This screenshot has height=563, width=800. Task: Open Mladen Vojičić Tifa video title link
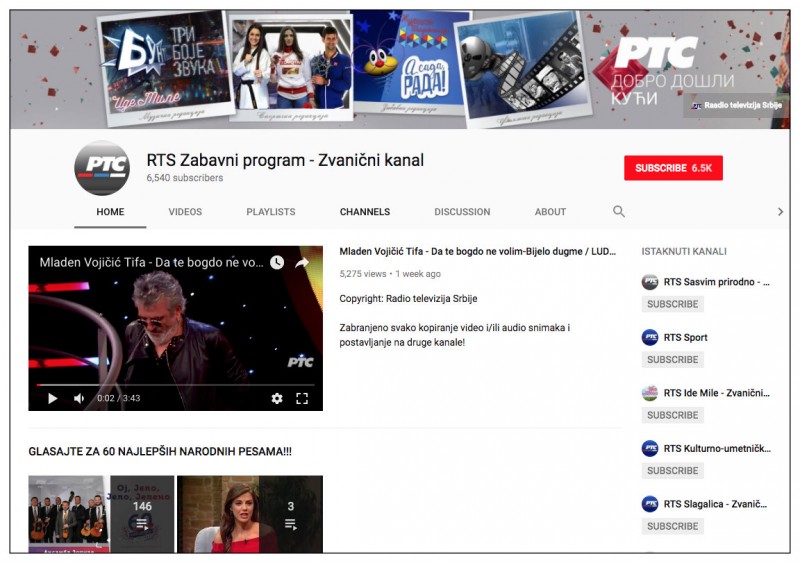(x=478, y=251)
